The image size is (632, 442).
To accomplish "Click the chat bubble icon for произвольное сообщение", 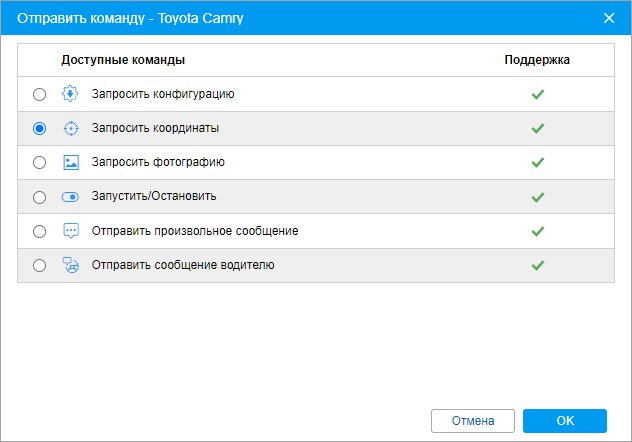I will tap(70, 231).
